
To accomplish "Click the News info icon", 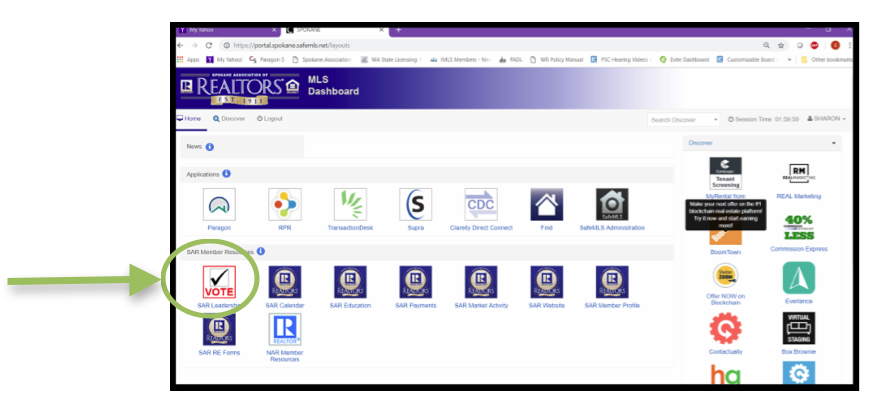I will click(x=209, y=147).
